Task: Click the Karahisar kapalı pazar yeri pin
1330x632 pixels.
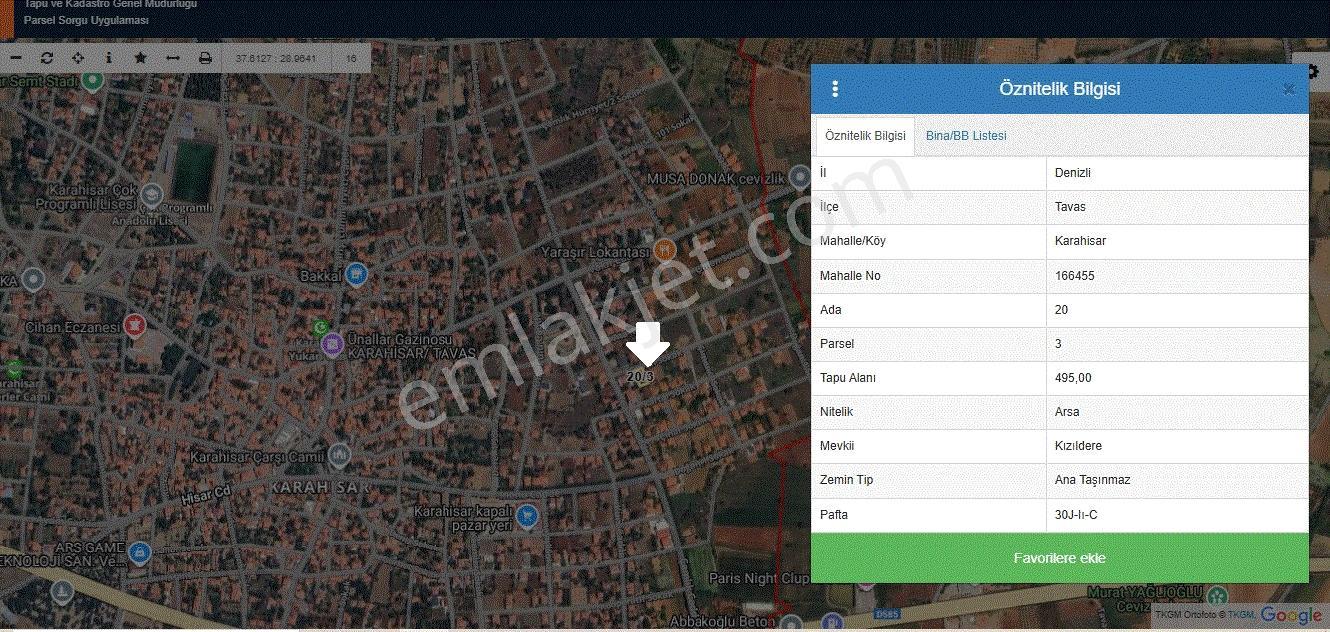Action: tap(527, 516)
